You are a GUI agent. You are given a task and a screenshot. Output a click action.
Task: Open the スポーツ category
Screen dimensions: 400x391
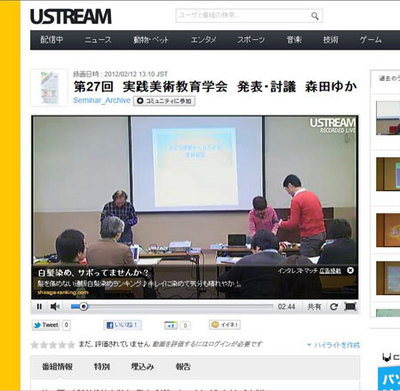pyautogui.click(x=251, y=40)
